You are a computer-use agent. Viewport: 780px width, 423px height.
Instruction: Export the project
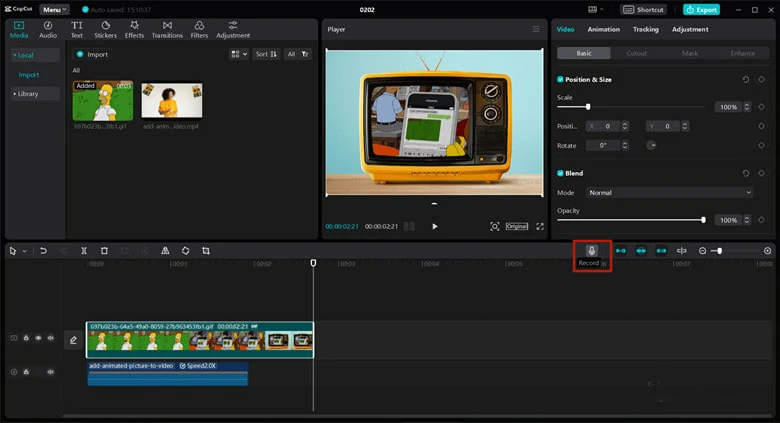tap(701, 9)
